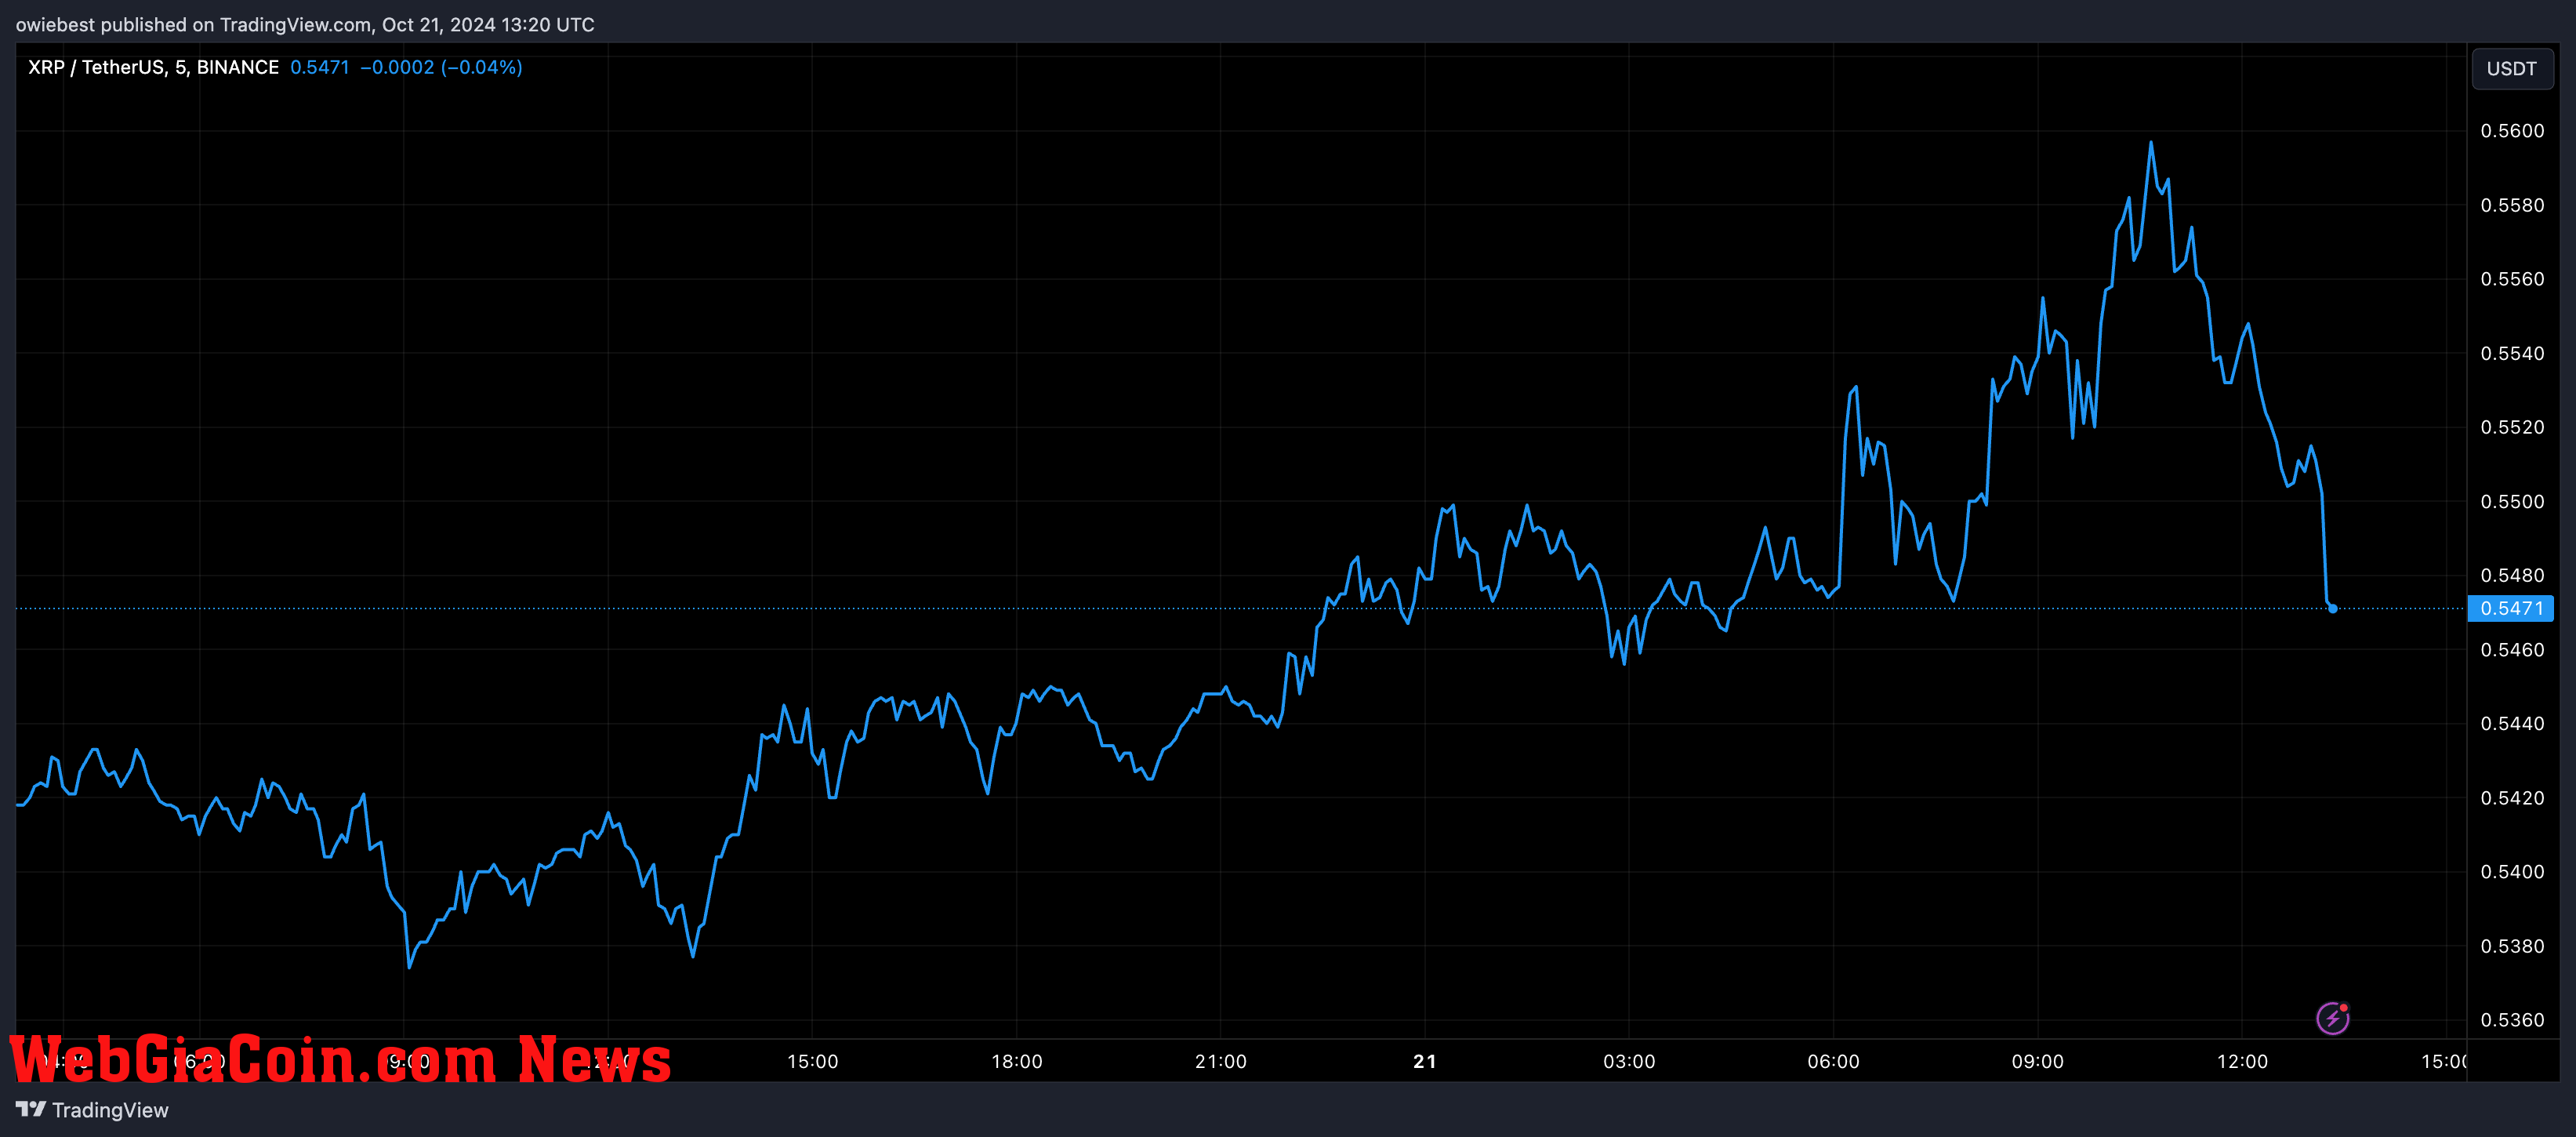Click the purple lightning bolt replay icon
The height and width of the screenshot is (1137, 2576).
pos(2333,1018)
